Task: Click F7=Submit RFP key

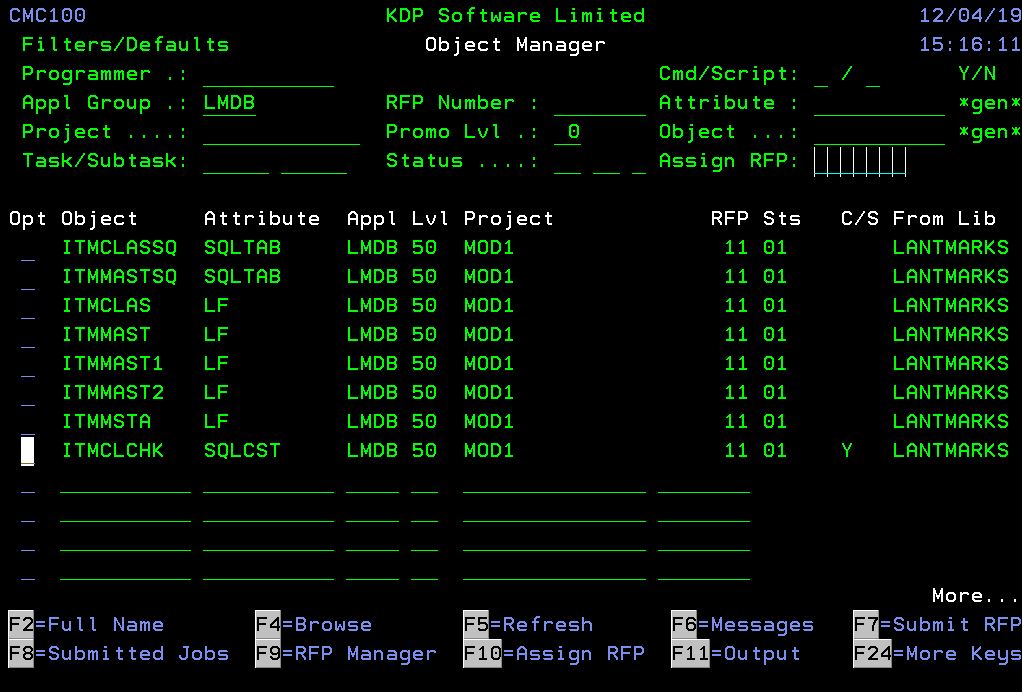Action: pyautogui.click(x=936, y=625)
